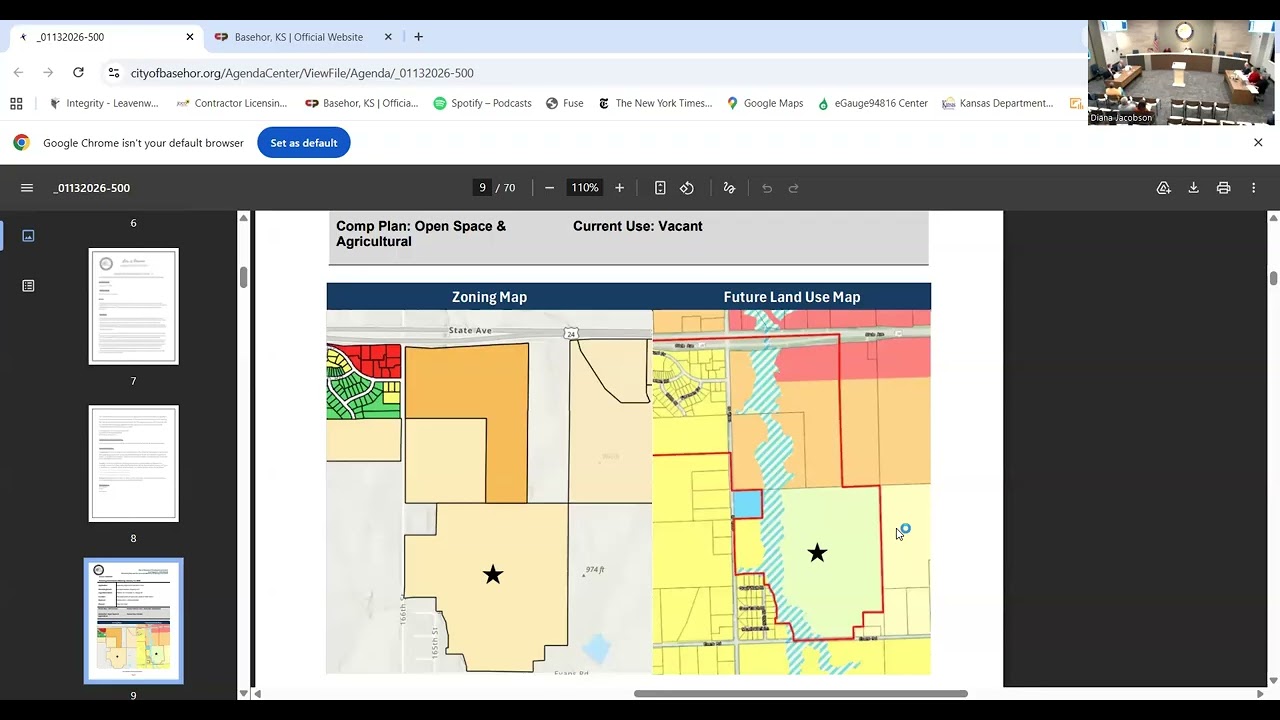Download the PDF file
This screenshot has height=720, width=1280.
click(1193, 188)
